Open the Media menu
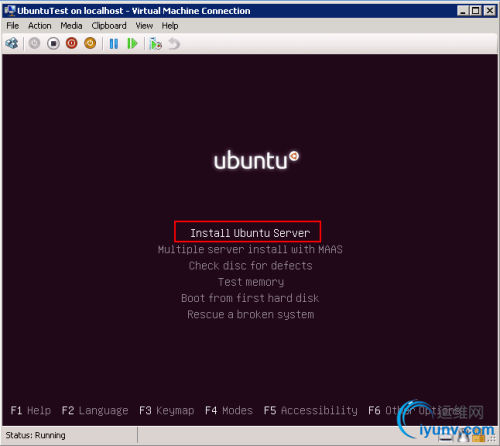 (71, 26)
